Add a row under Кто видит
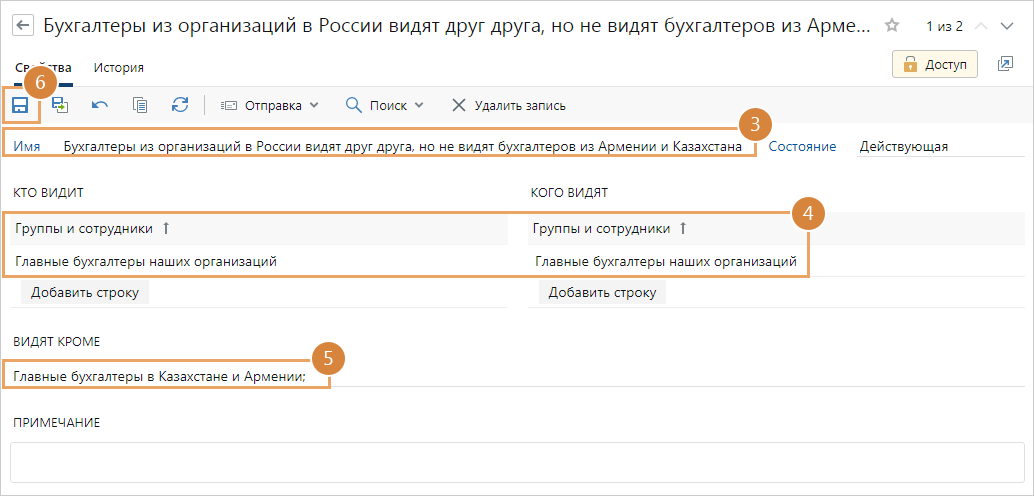Viewport: 1034px width, 496px height. coord(85,292)
